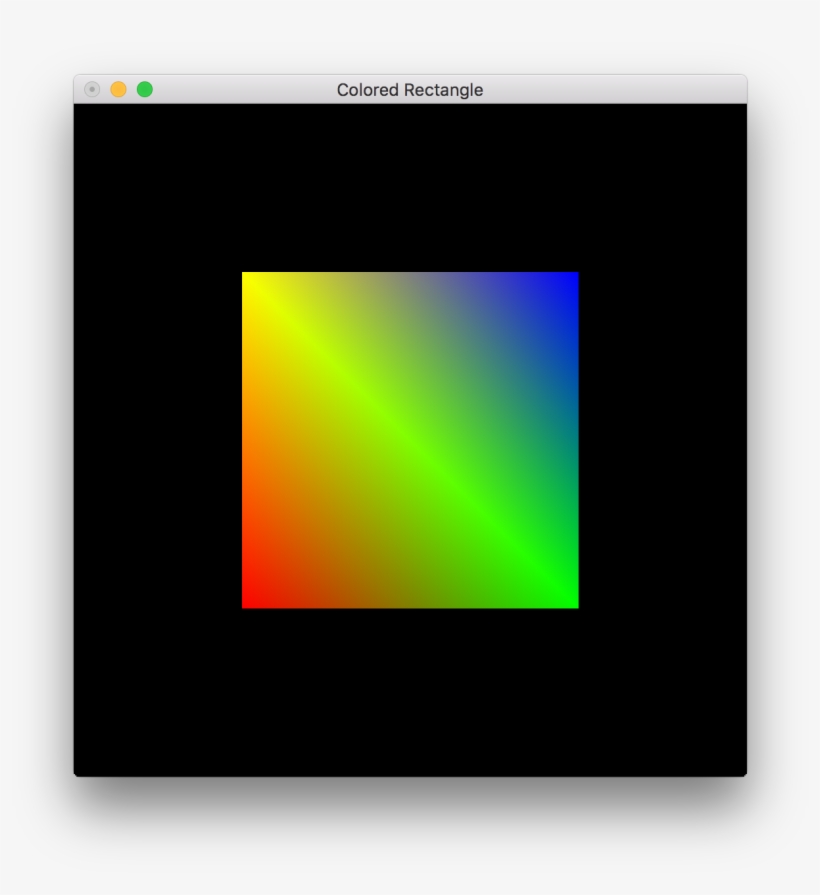Click the red corner of the gradient square
Image resolution: width=820 pixels, height=895 pixels.
tap(250, 600)
